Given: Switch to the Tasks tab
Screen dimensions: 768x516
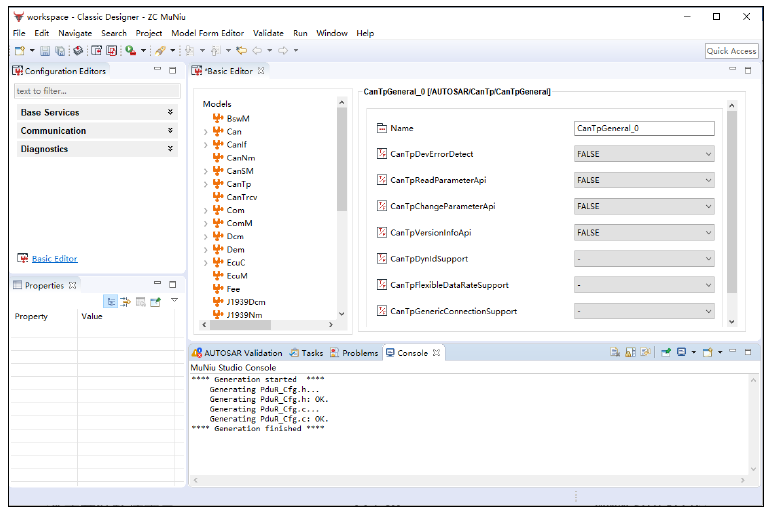Looking at the screenshot, I should pos(307,352).
